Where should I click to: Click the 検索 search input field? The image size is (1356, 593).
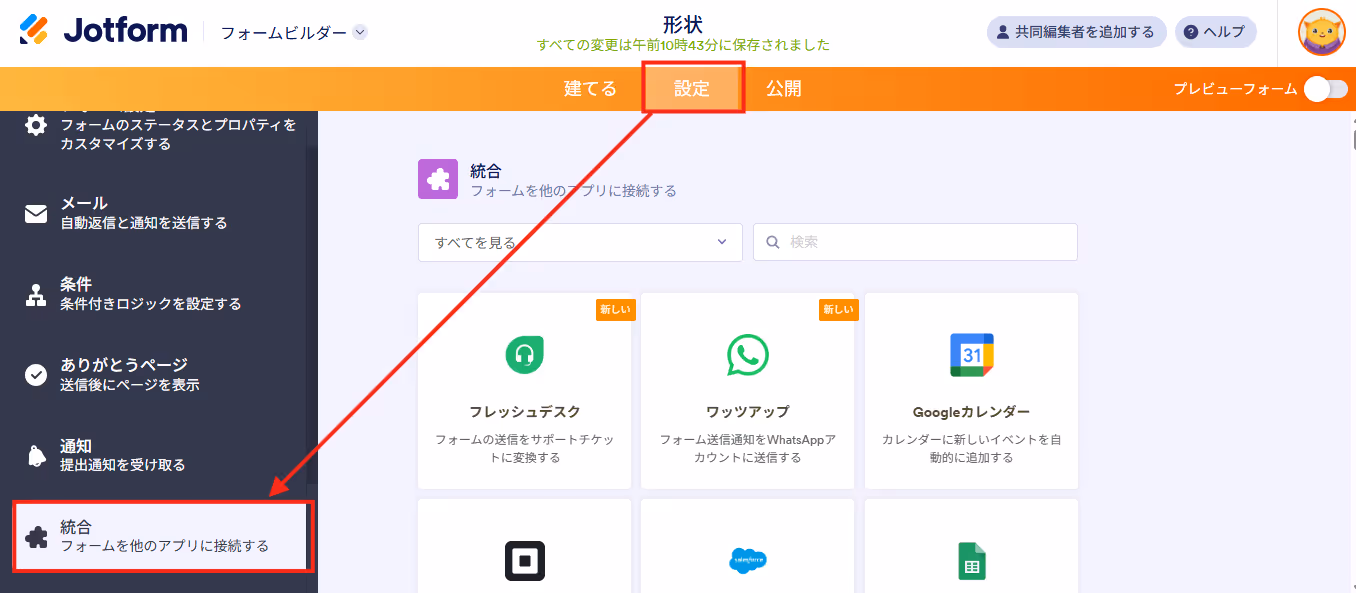915,242
